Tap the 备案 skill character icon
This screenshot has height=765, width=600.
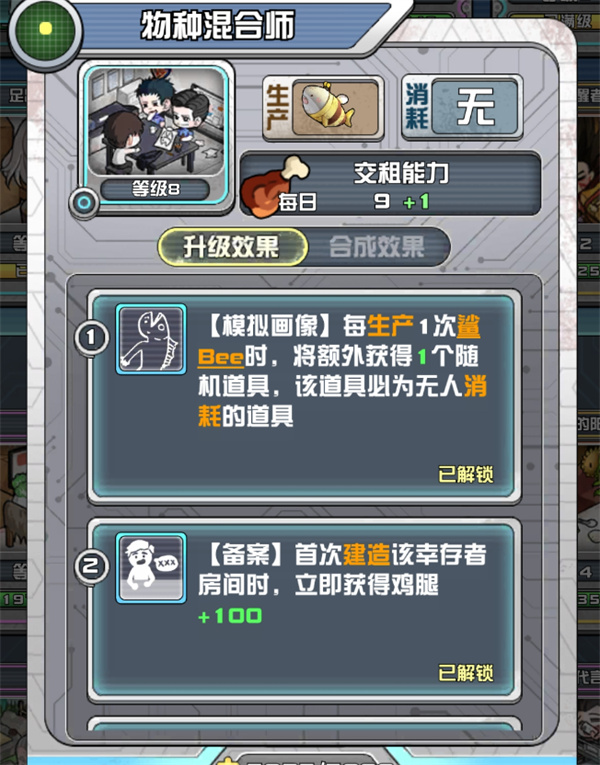point(151,568)
